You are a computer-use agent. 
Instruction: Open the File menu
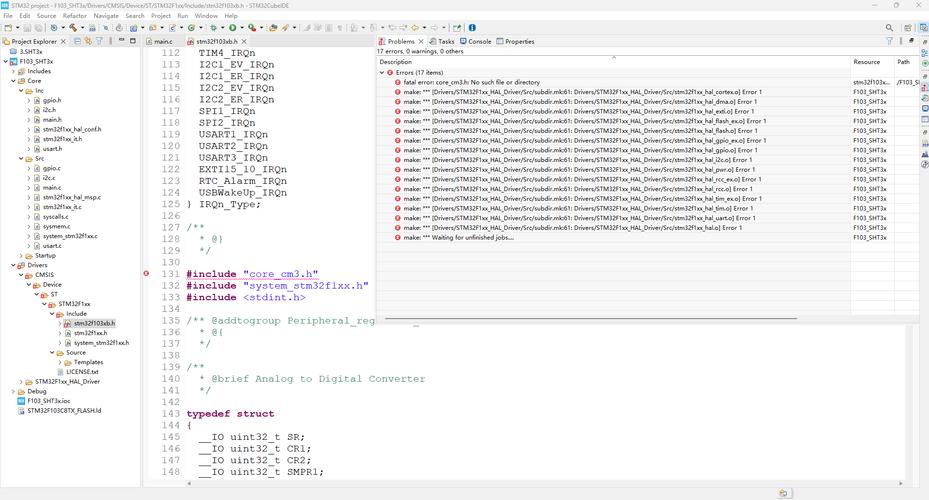[x=8, y=16]
